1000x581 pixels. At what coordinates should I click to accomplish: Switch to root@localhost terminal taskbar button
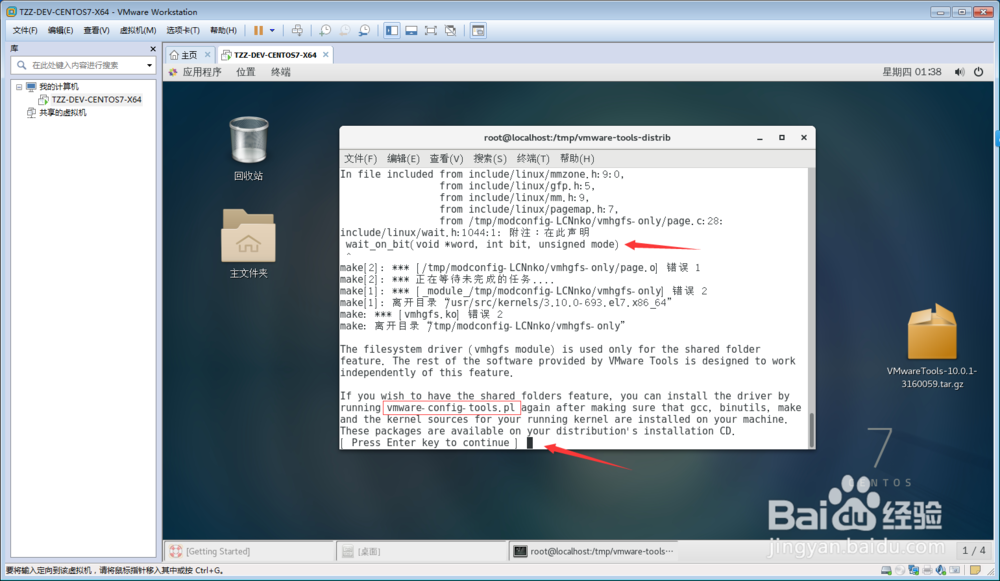tap(593, 551)
